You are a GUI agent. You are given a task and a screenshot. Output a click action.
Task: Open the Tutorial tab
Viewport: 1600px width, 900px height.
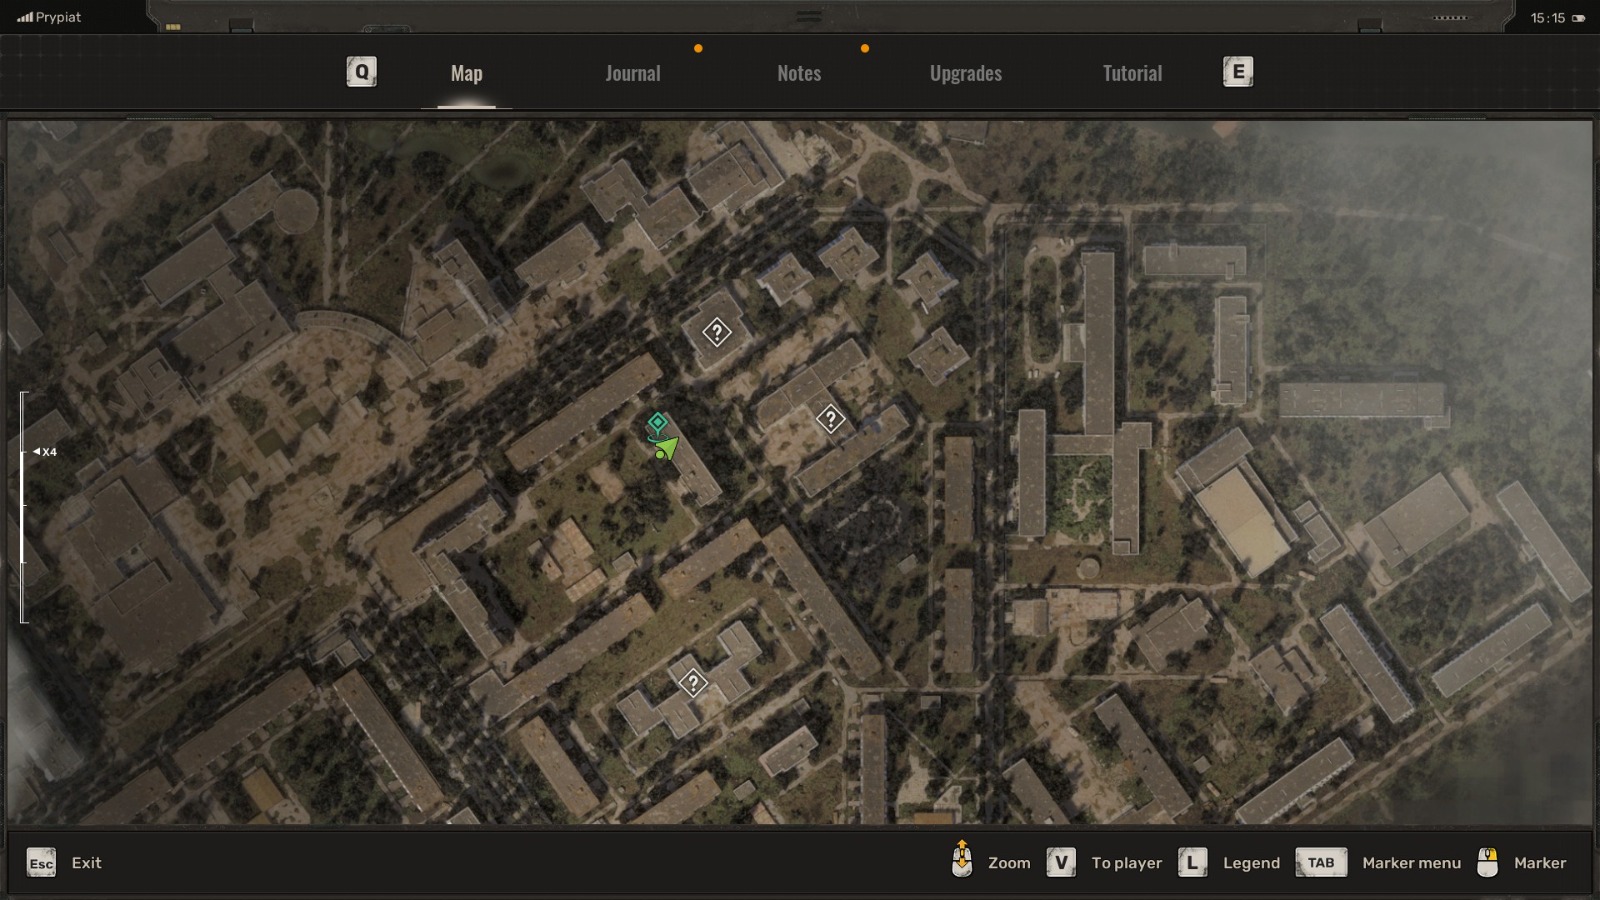(1131, 73)
